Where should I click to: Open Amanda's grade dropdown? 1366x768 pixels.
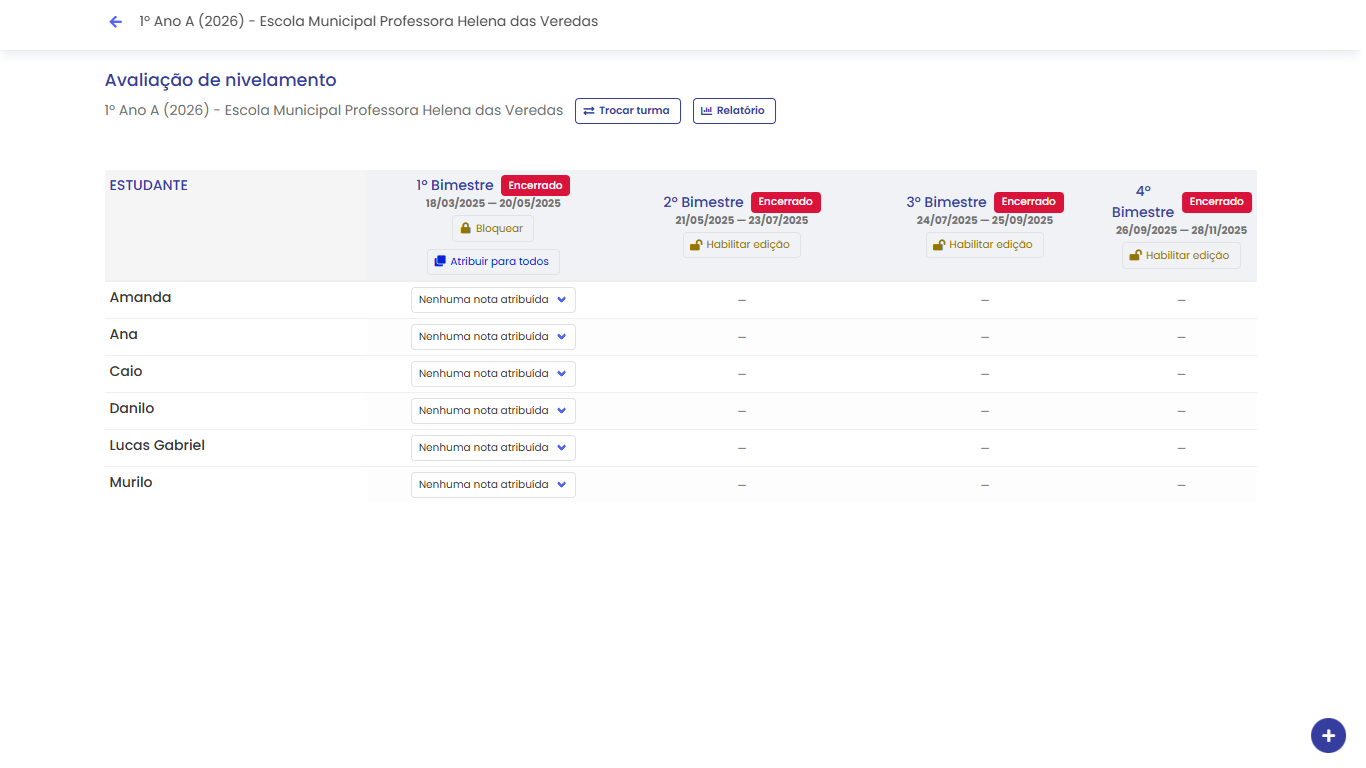493,300
